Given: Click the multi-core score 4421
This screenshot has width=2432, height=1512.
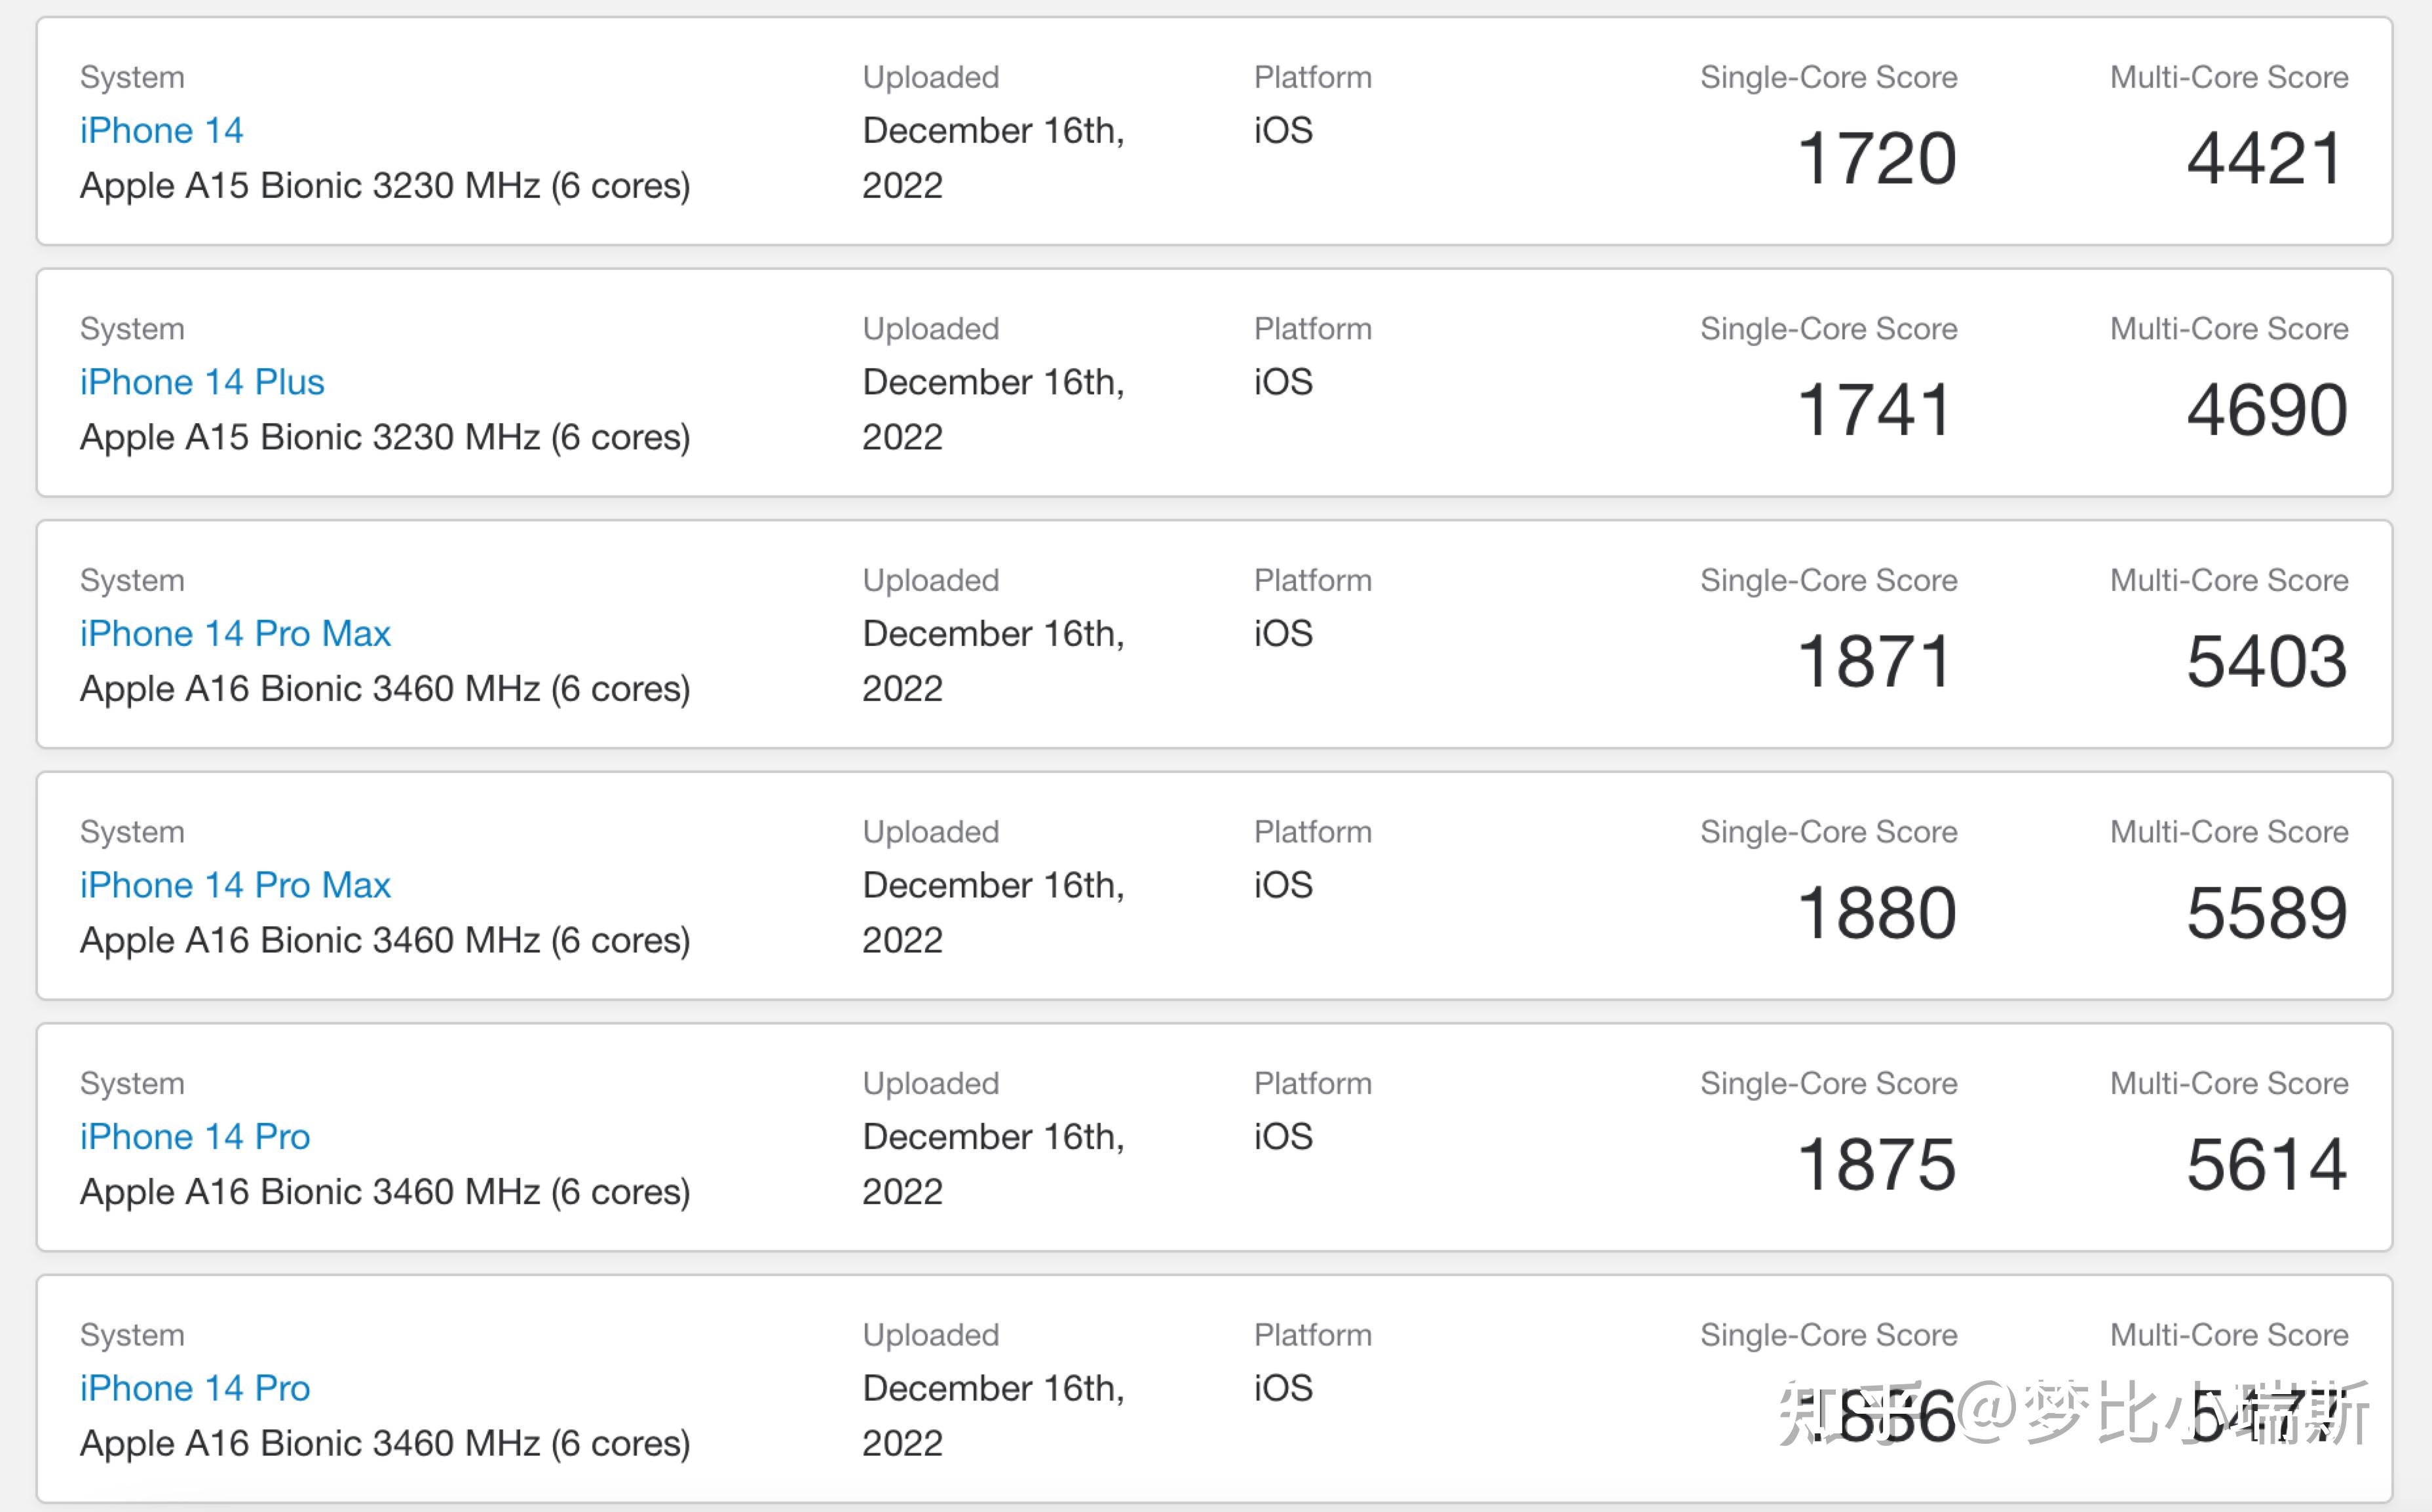Looking at the screenshot, I should 2265,159.
